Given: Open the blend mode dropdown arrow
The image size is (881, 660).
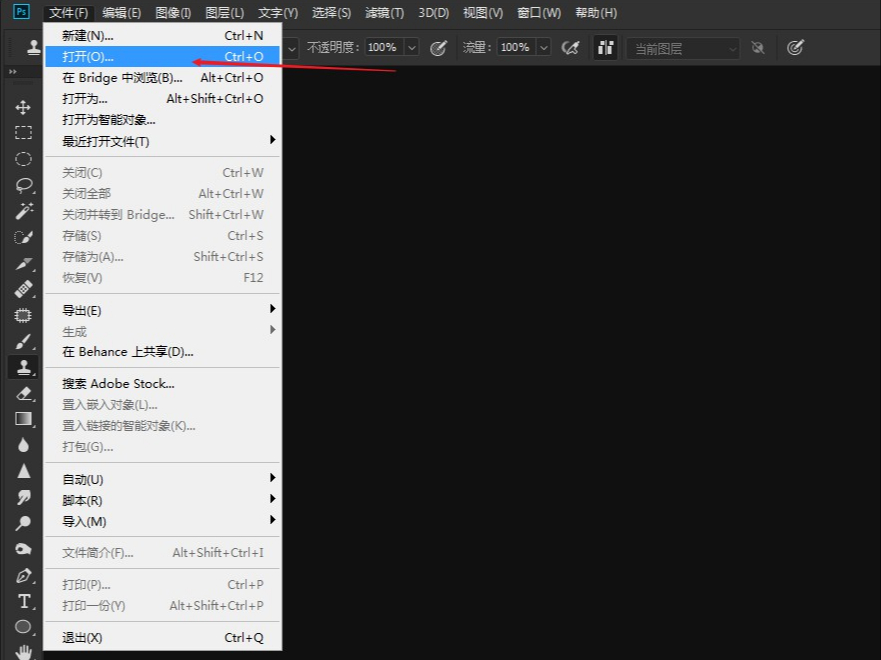Looking at the screenshot, I should point(292,48).
